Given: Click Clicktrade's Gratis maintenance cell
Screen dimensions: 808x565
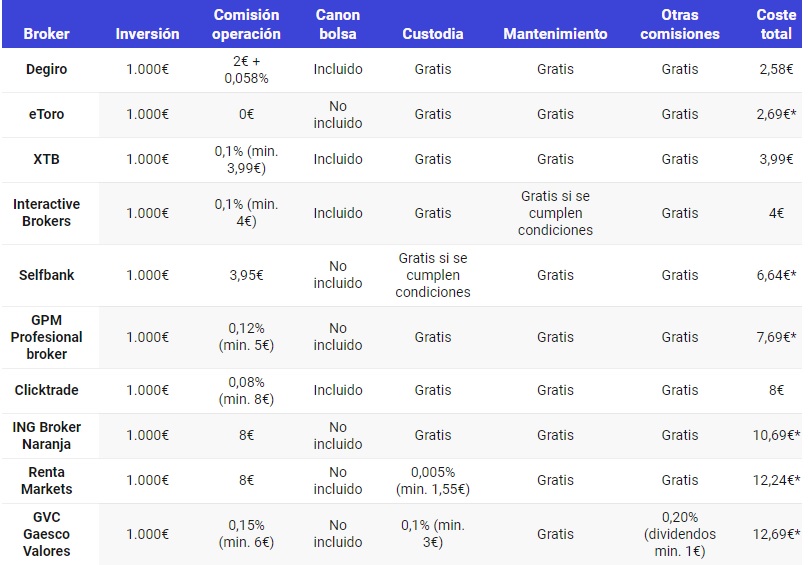Looking at the screenshot, I should tap(556, 390).
